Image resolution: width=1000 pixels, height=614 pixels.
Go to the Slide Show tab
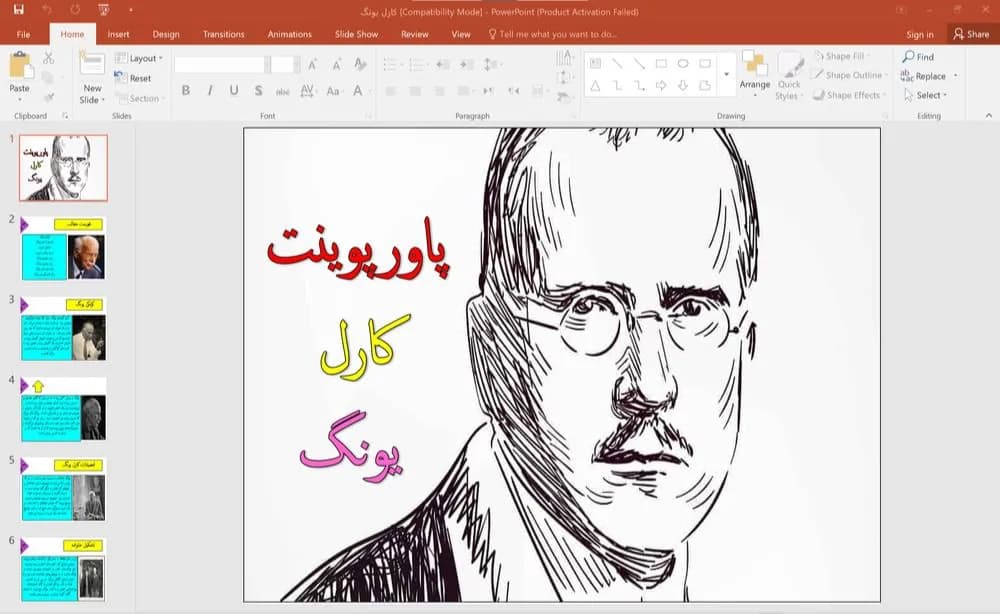[357, 34]
